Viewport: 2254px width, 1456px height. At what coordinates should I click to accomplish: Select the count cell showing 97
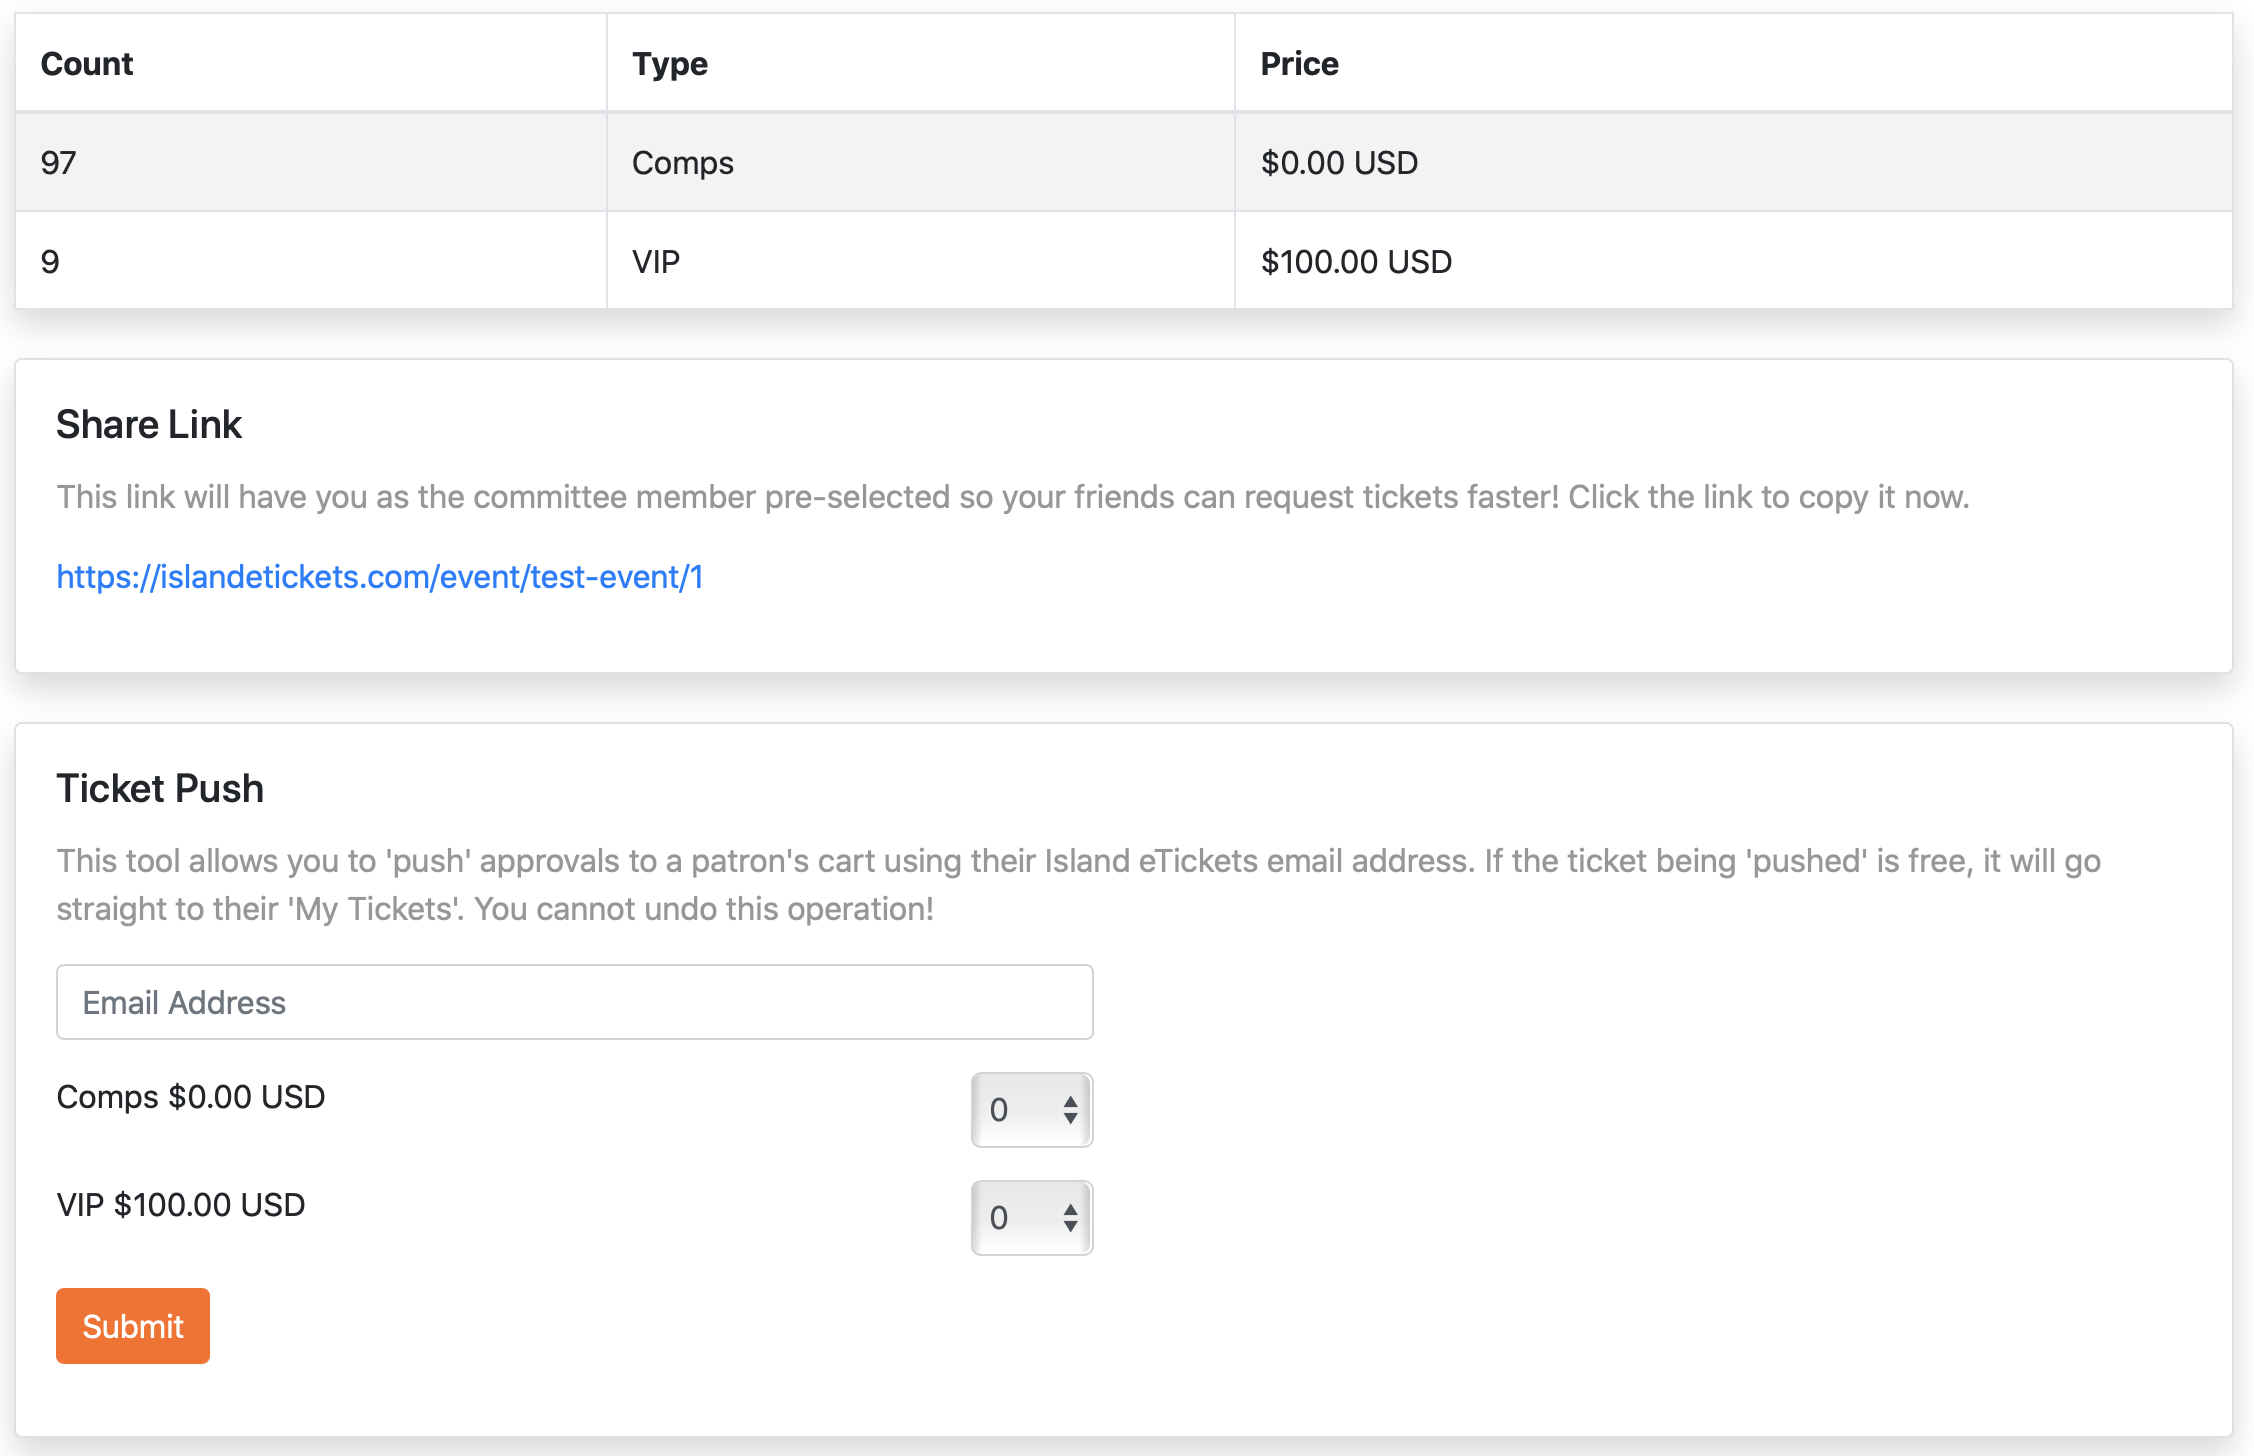tap(59, 162)
